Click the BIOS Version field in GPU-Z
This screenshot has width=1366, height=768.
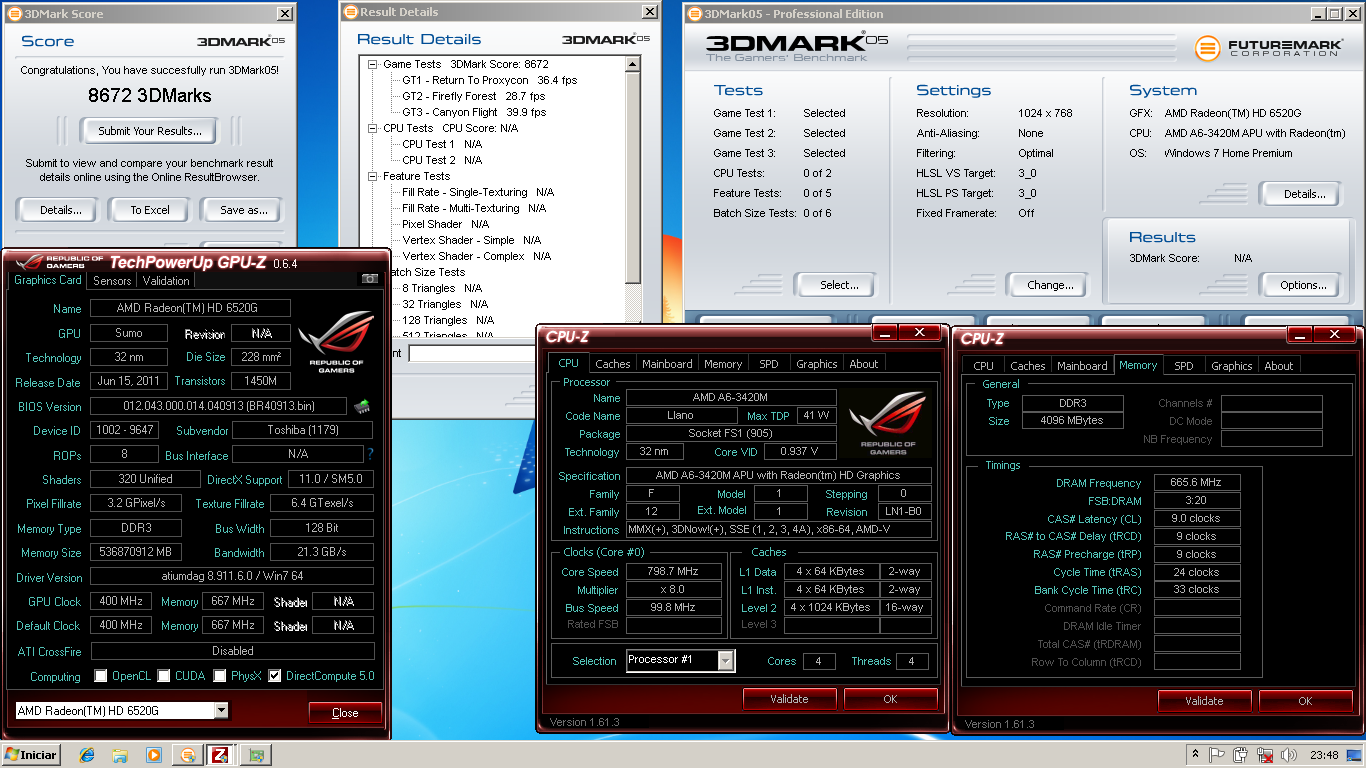pyautogui.click(x=218, y=406)
